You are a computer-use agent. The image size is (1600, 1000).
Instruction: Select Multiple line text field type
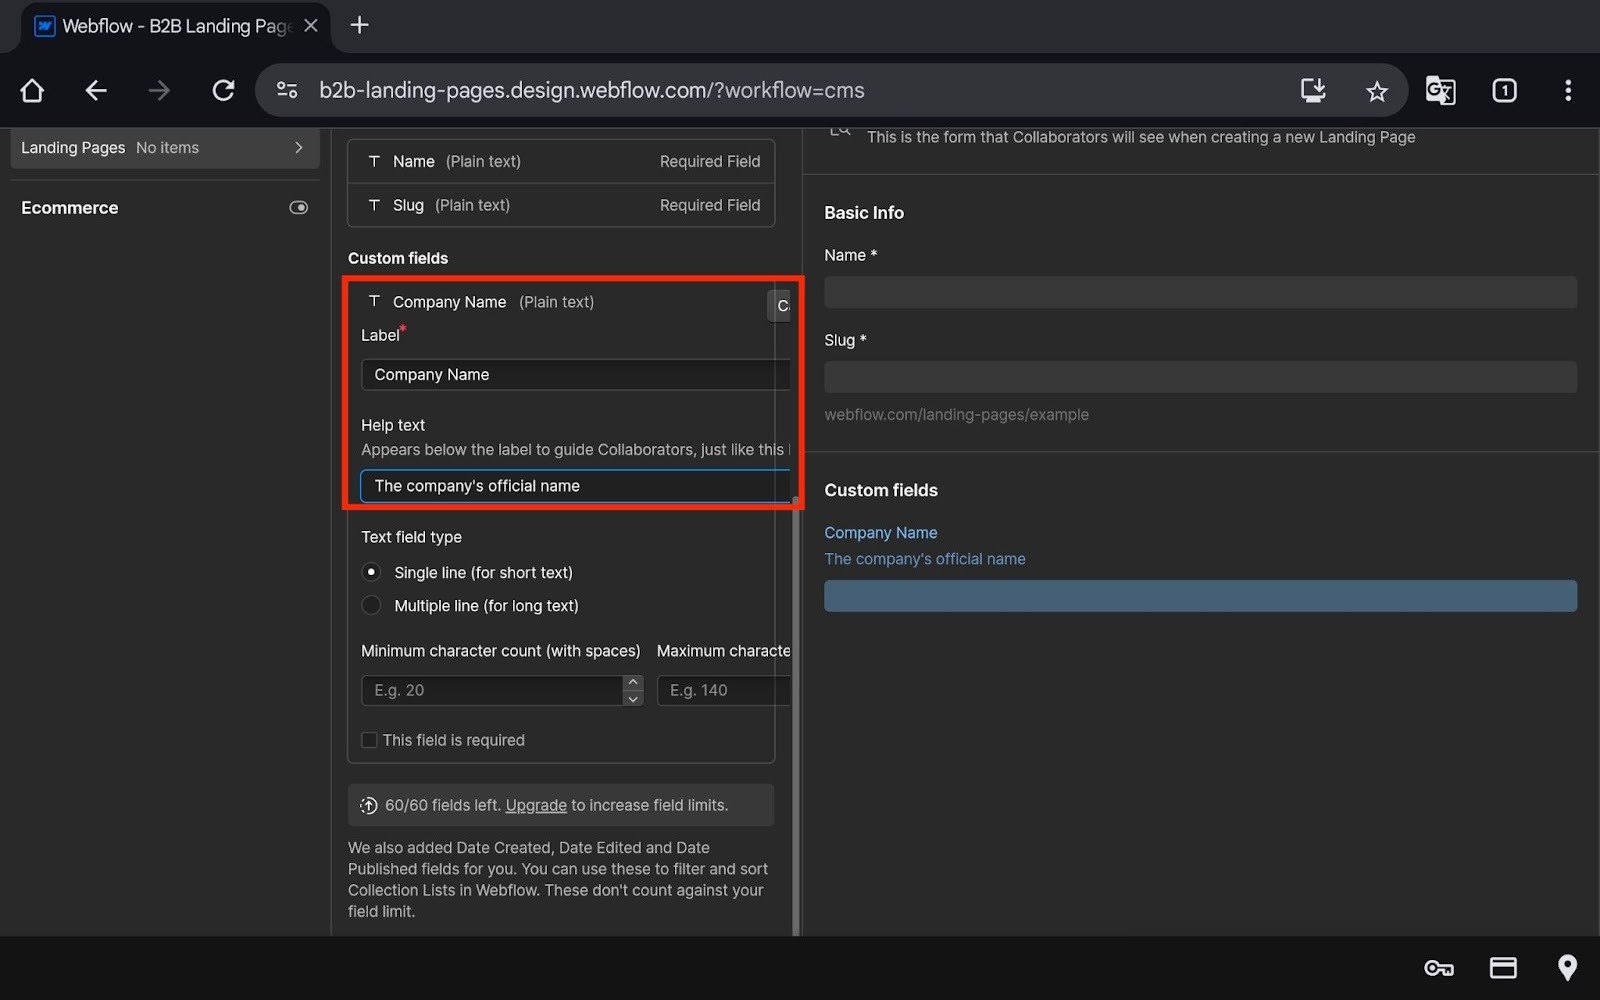coord(372,606)
